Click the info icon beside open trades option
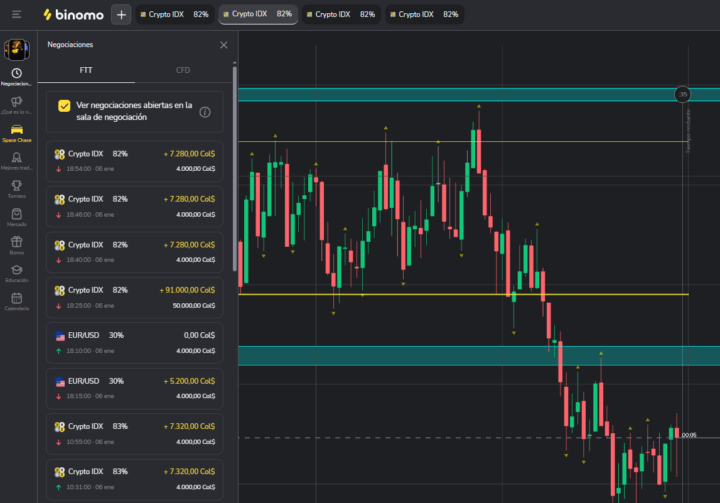720x503 pixels. (205, 112)
